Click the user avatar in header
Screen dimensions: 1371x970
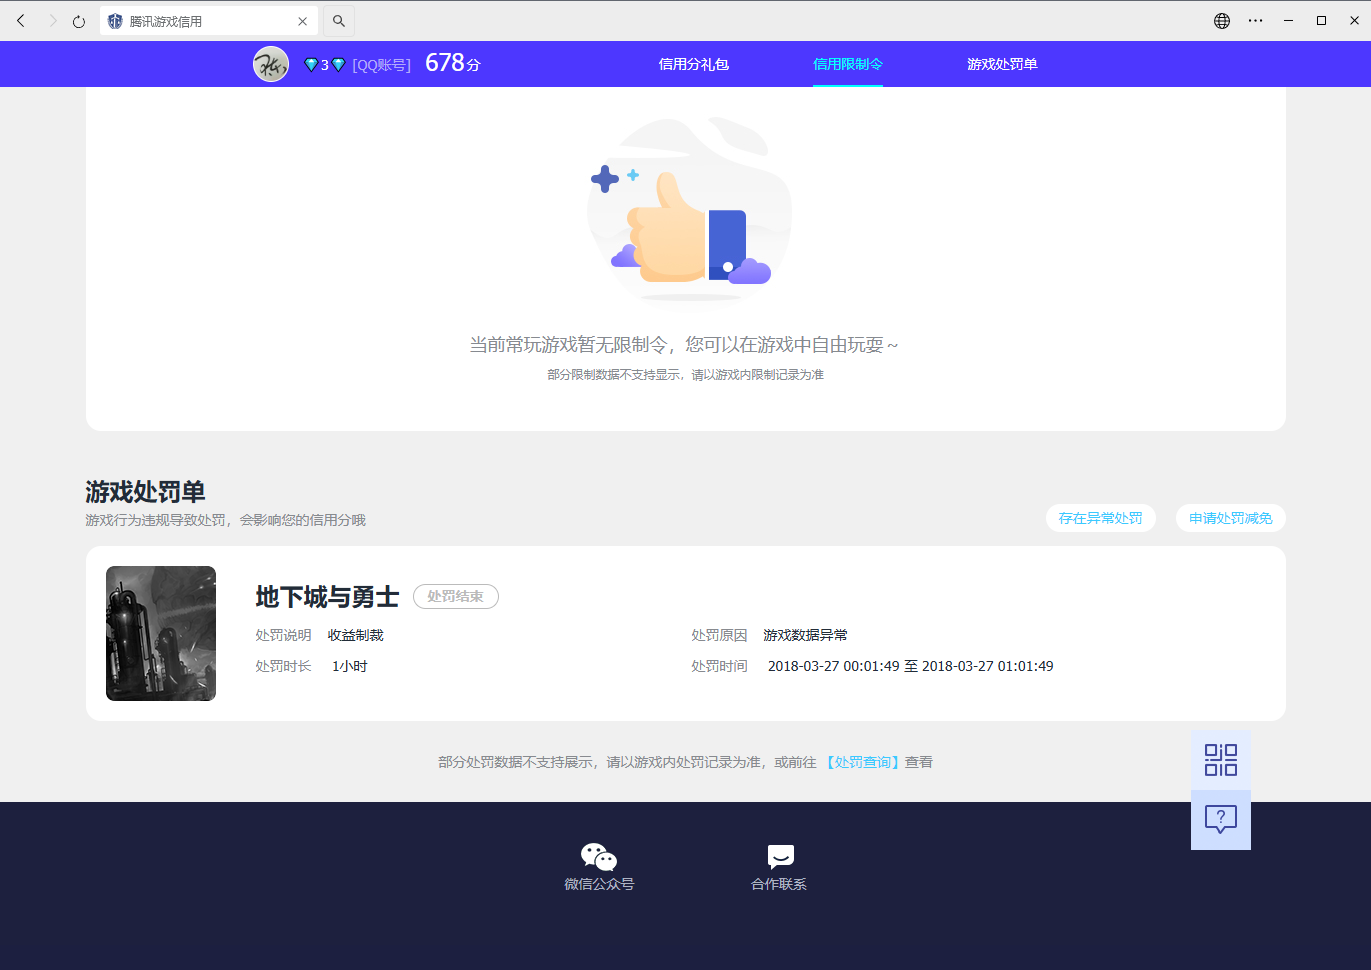[271, 64]
